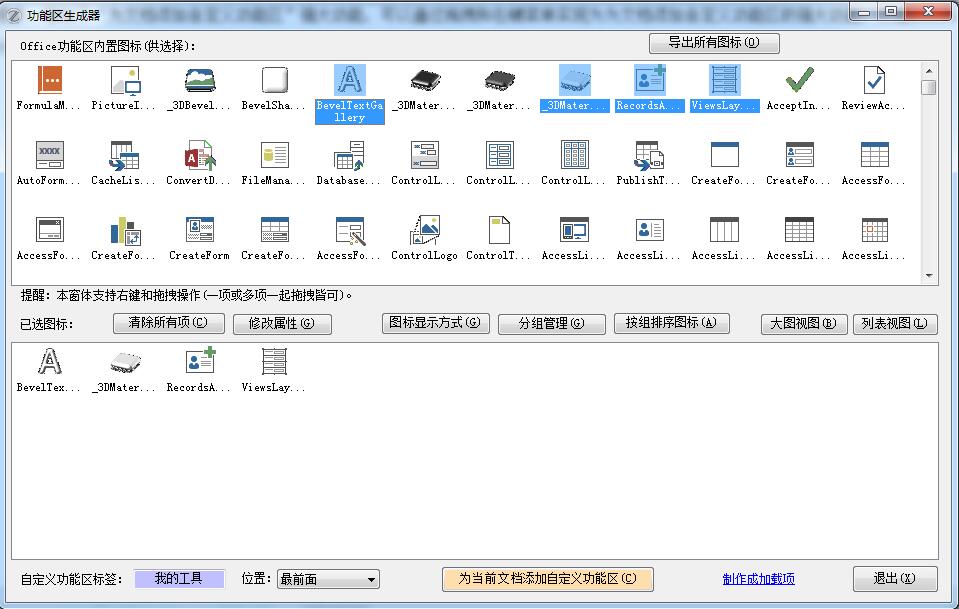Open the 位置 position dropdown
The image size is (959, 609).
click(328, 579)
